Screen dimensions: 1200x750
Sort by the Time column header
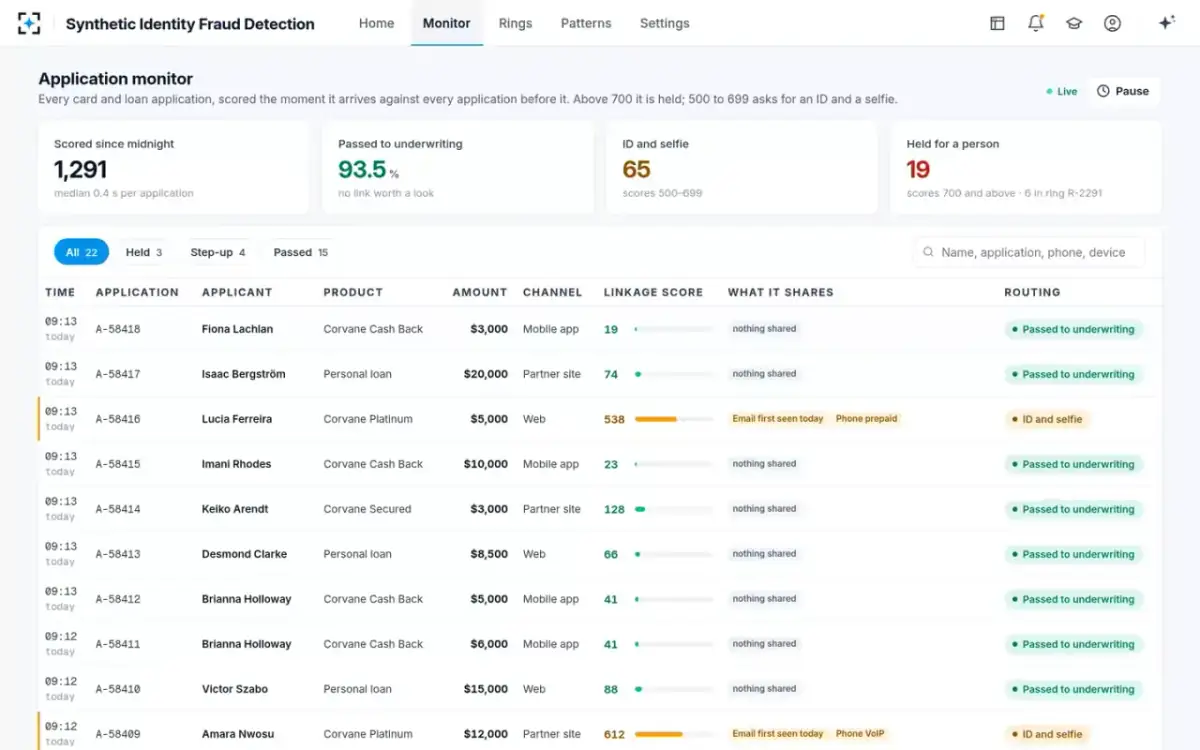[60, 293]
